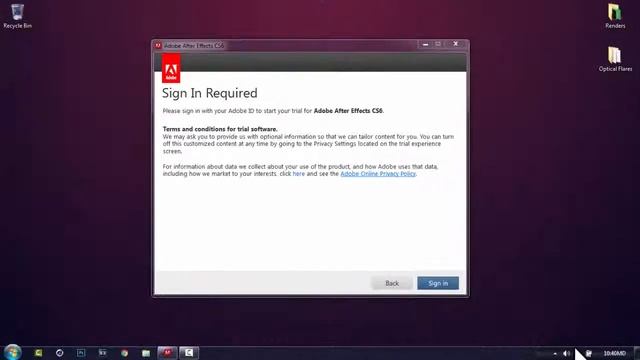Click the green taskbar icon beside the Start orb
Image resolution: width=640 pixels, height=360 pixels.
click(x=38, y=353)
